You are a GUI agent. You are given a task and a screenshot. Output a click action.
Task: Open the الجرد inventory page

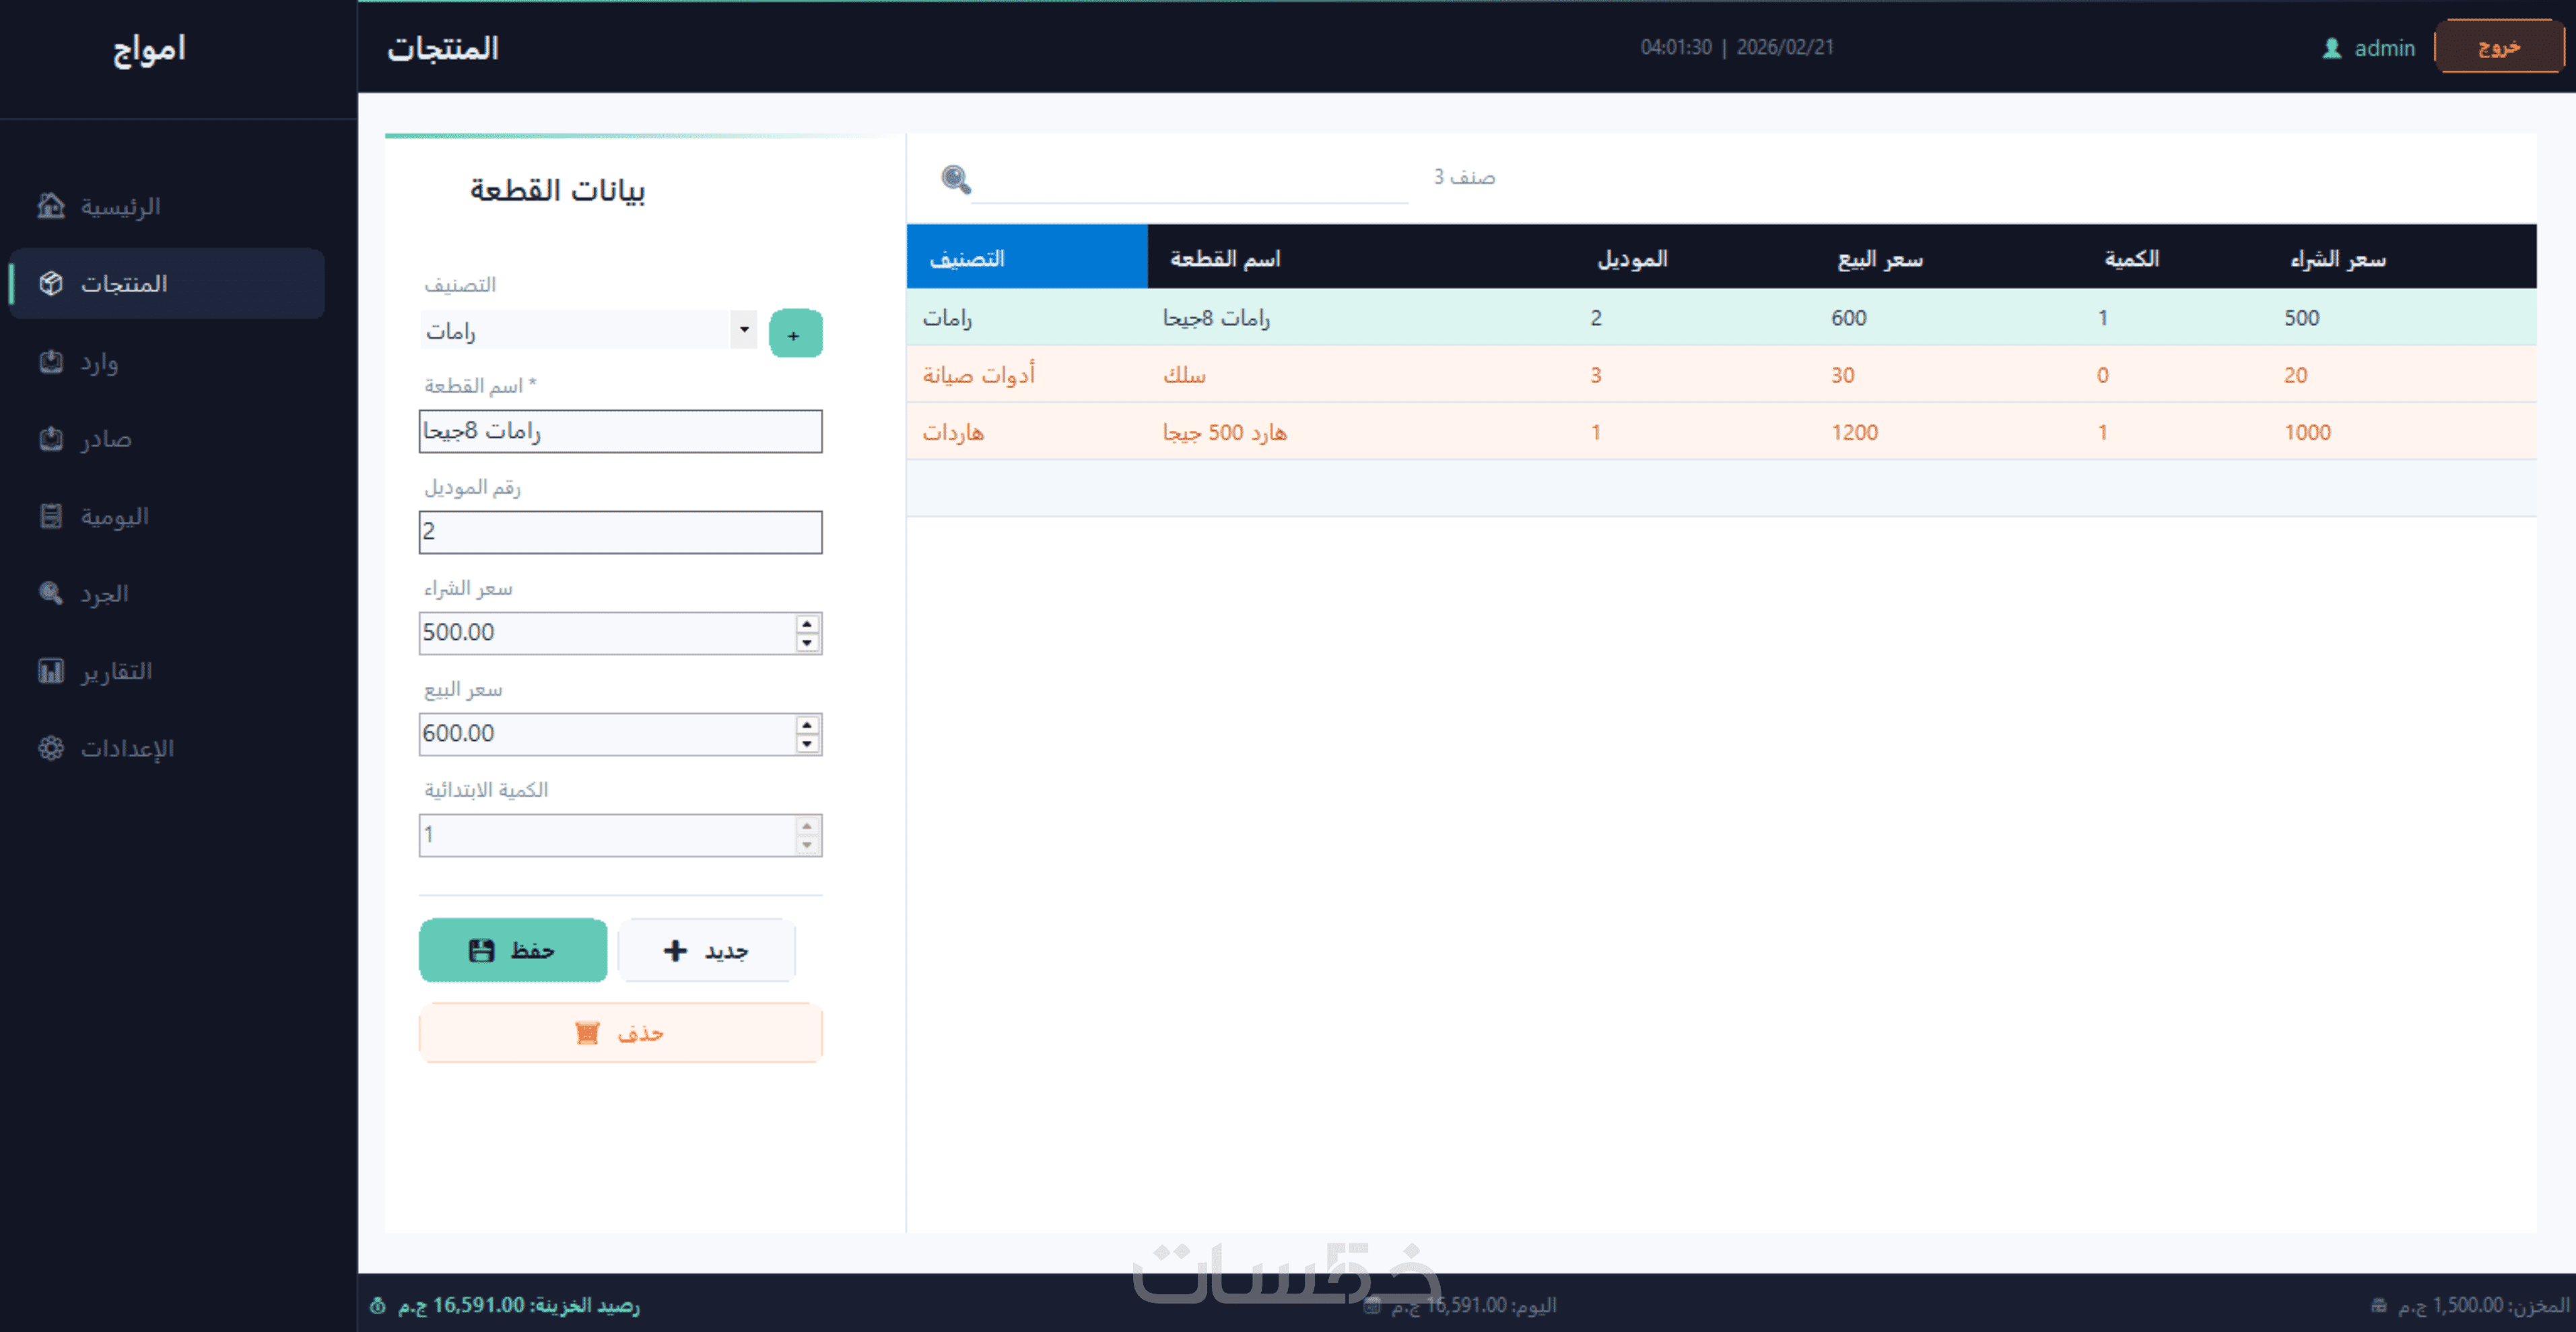tap(103, 593)
